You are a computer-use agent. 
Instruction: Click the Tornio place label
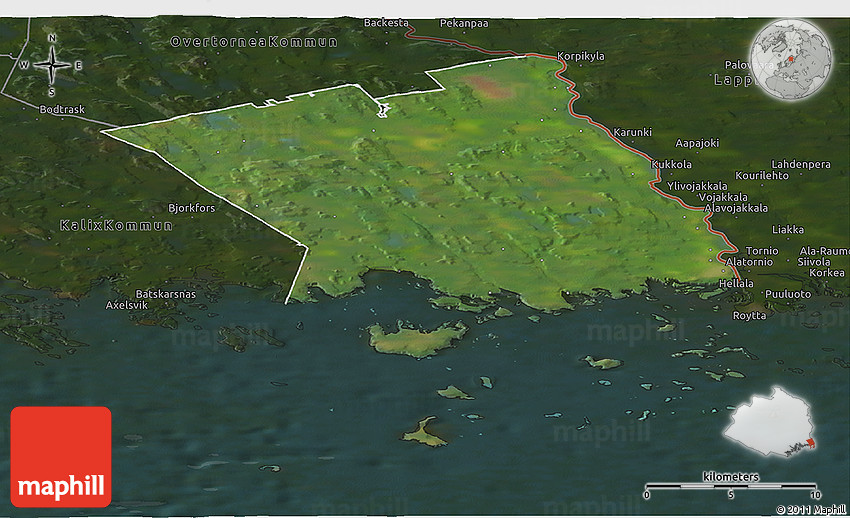[762, 250]
